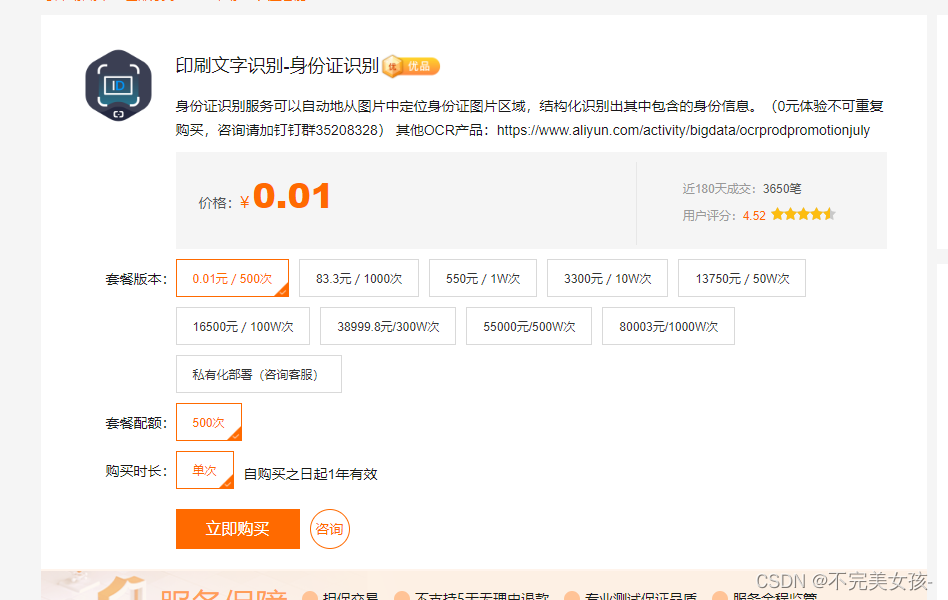This screenshot has width=948, height=600.
Task: Click the ID card recognition product icon
Action: click(118, 85)
